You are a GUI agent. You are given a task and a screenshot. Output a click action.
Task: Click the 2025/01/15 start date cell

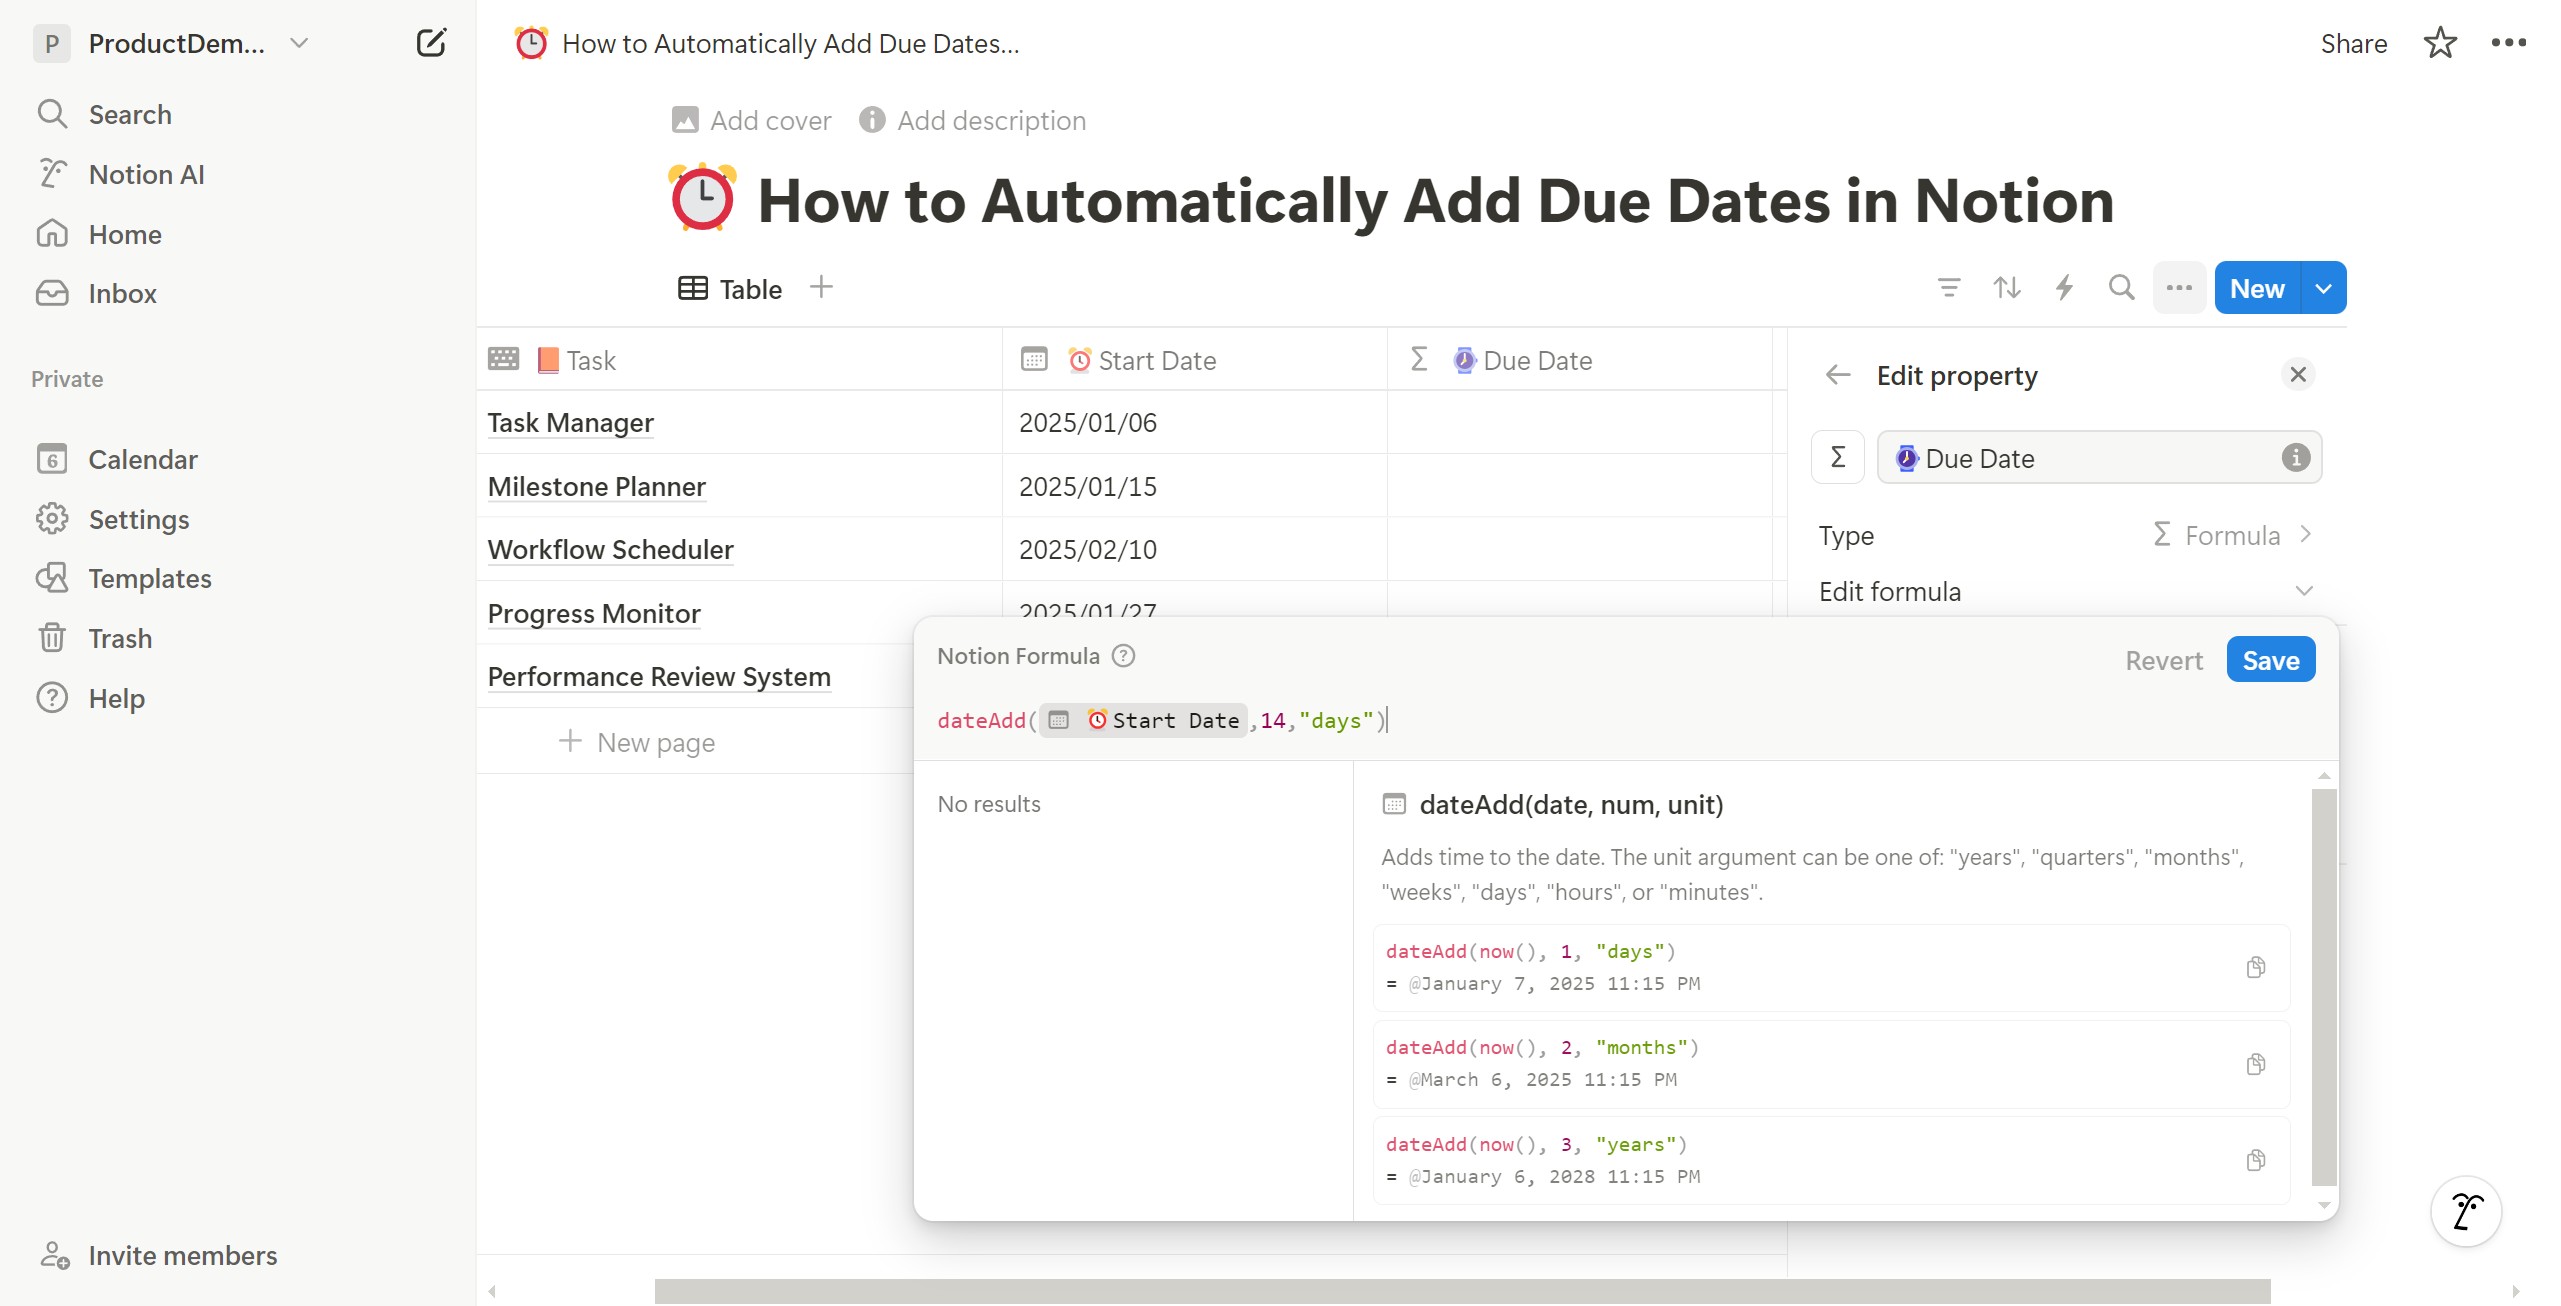click(x=1194, y=486)
